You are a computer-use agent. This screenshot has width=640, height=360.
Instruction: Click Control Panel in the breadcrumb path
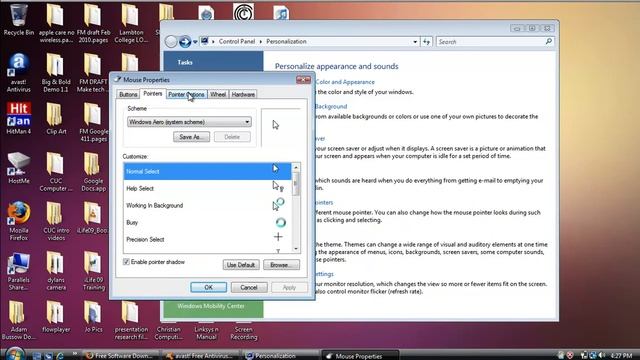tap(237, 42)
